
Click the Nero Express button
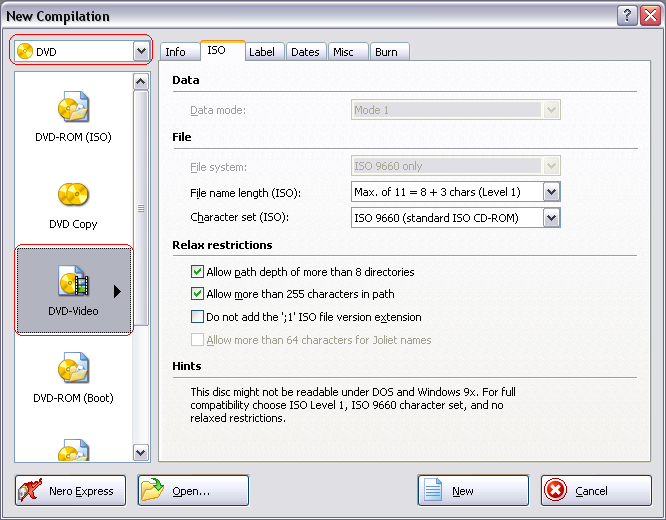[70, 491]
